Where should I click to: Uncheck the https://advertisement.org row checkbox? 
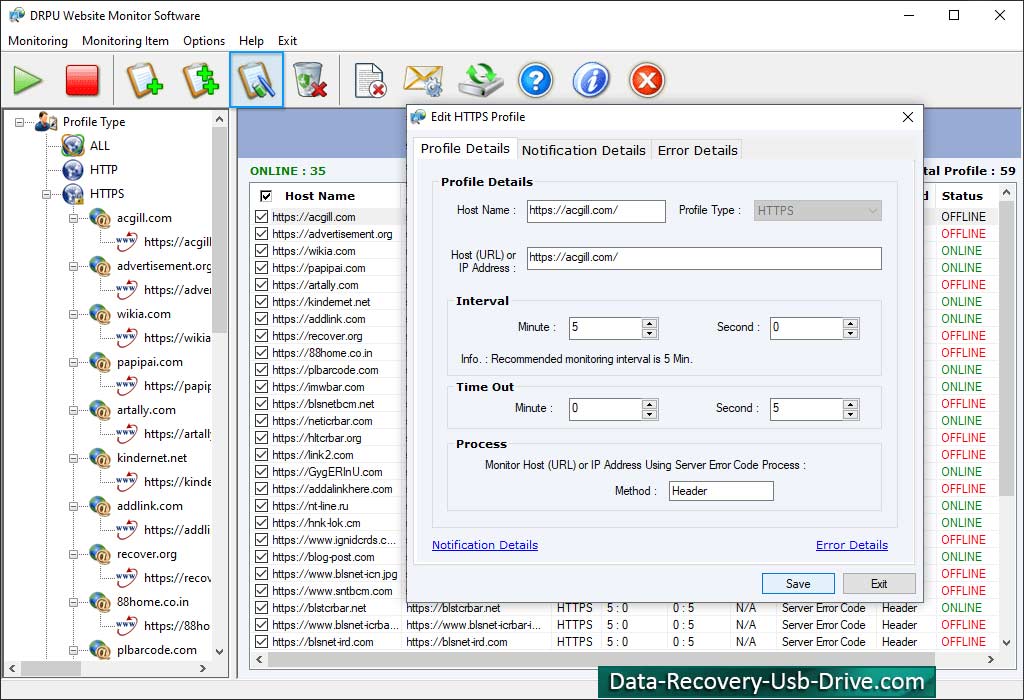click(x=262, y=233)
